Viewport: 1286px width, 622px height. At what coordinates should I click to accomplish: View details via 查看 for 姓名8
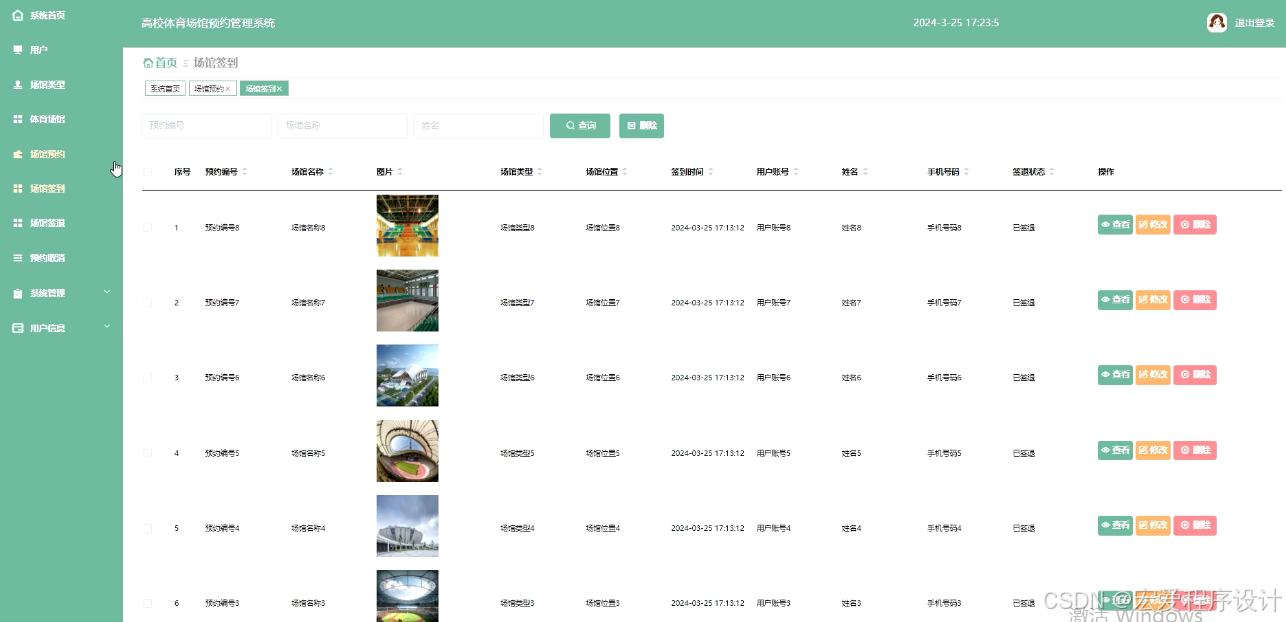[x=1115, y=225]
